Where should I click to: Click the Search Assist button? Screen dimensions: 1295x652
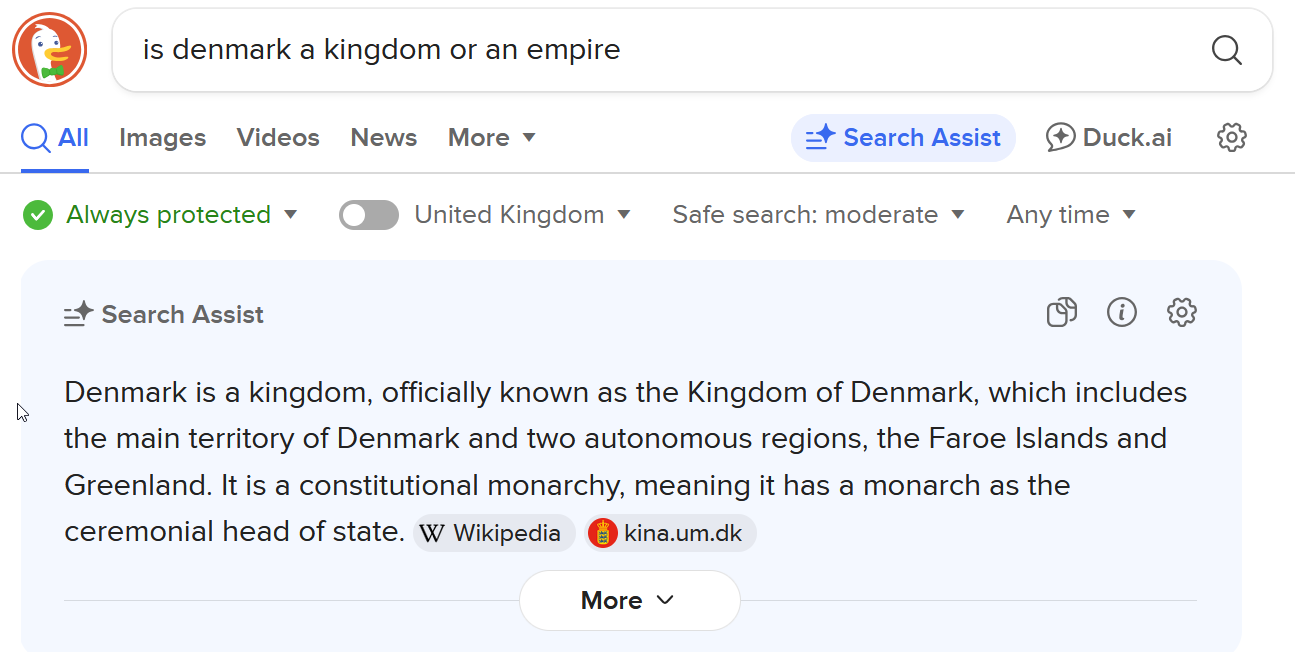[903, 138]
